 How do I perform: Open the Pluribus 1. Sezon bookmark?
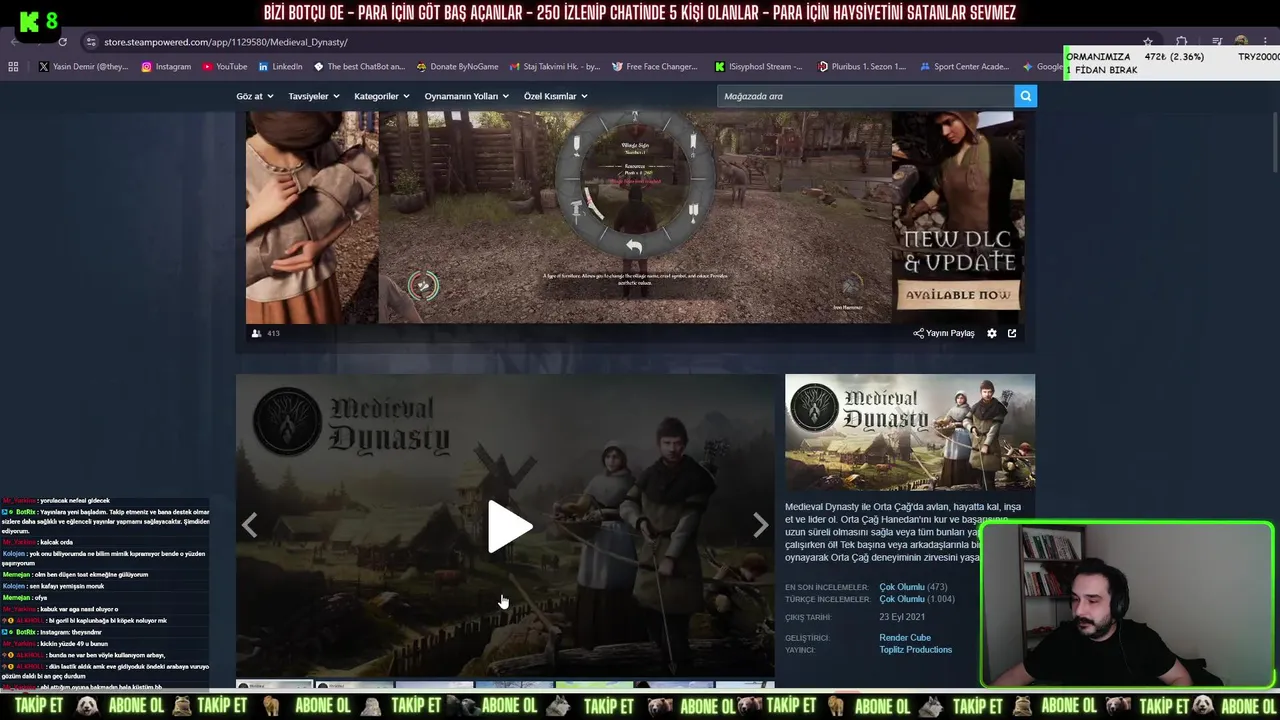(862, 67)
